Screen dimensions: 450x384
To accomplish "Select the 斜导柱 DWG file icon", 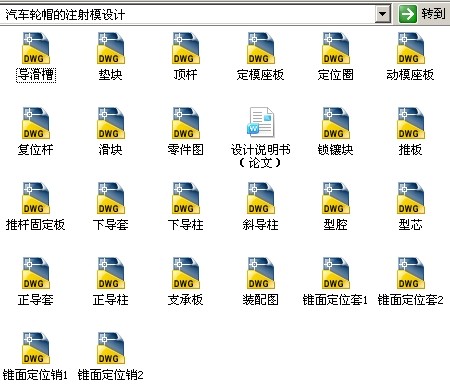I will tap(261, 198).
